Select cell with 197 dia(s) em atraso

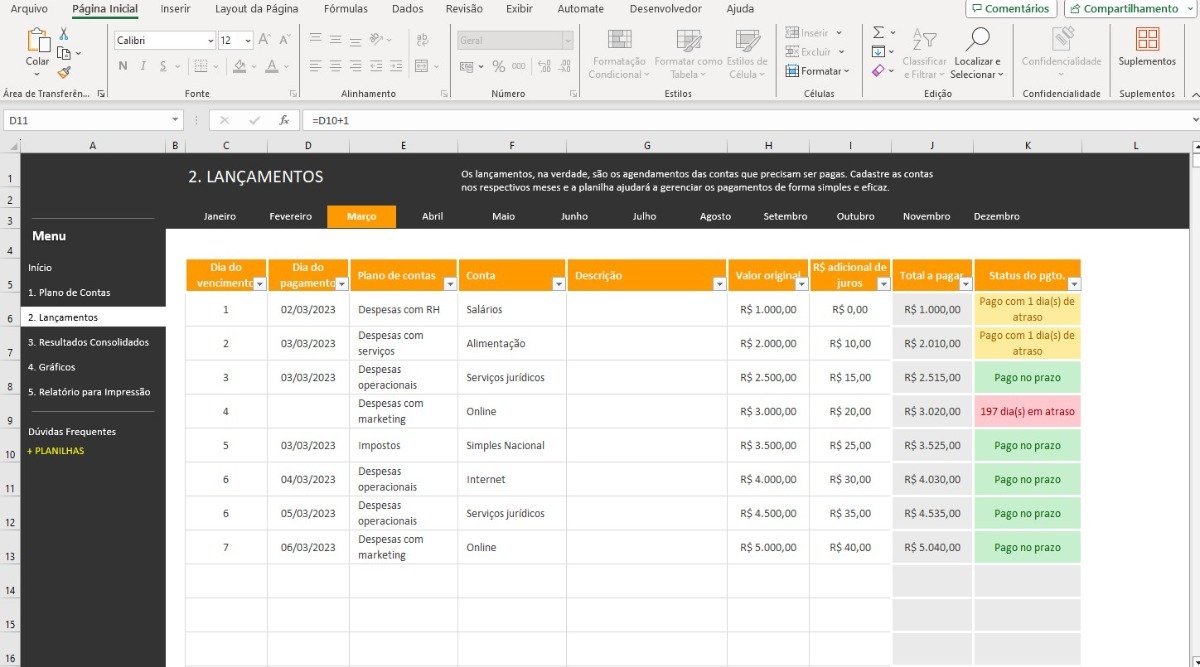pos(1027,411)
